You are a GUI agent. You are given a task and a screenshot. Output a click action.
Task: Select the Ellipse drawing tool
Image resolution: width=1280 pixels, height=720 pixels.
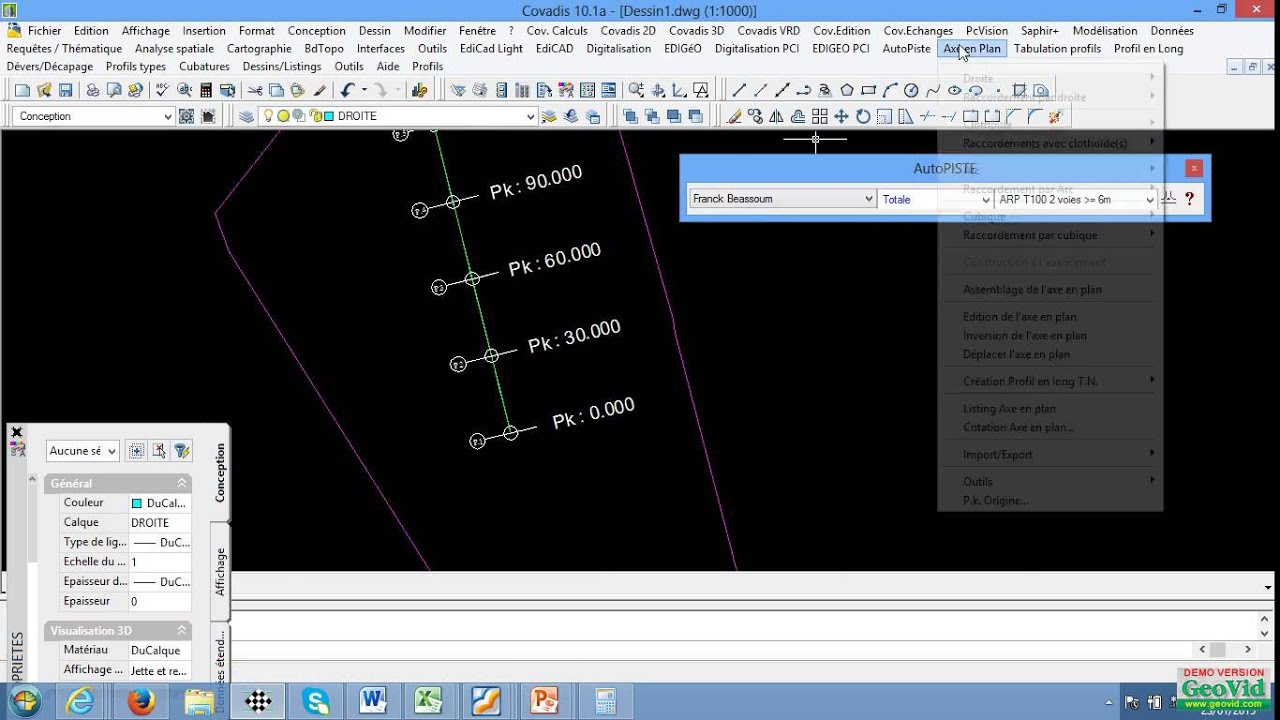[x=954, y=90]
